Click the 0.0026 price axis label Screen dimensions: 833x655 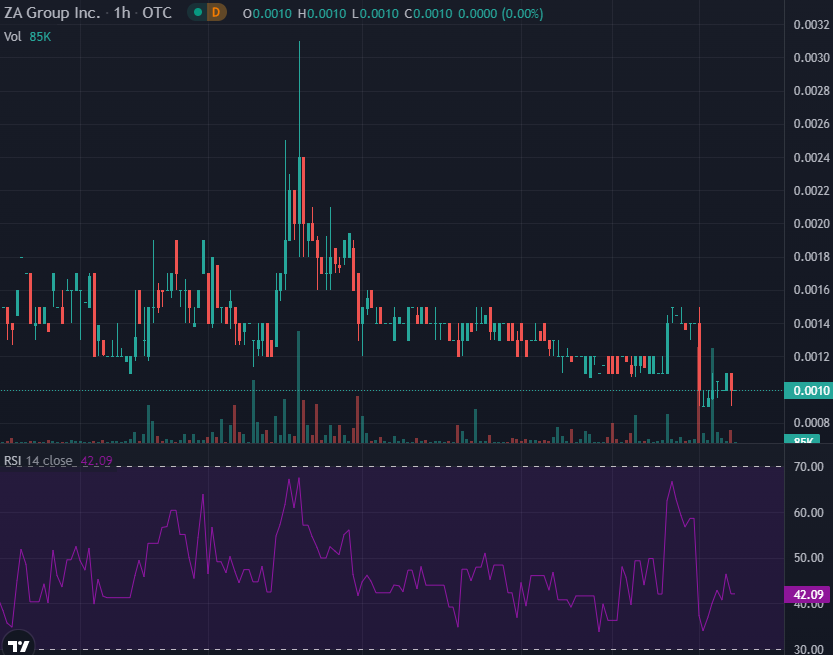(x=811, y=124)
